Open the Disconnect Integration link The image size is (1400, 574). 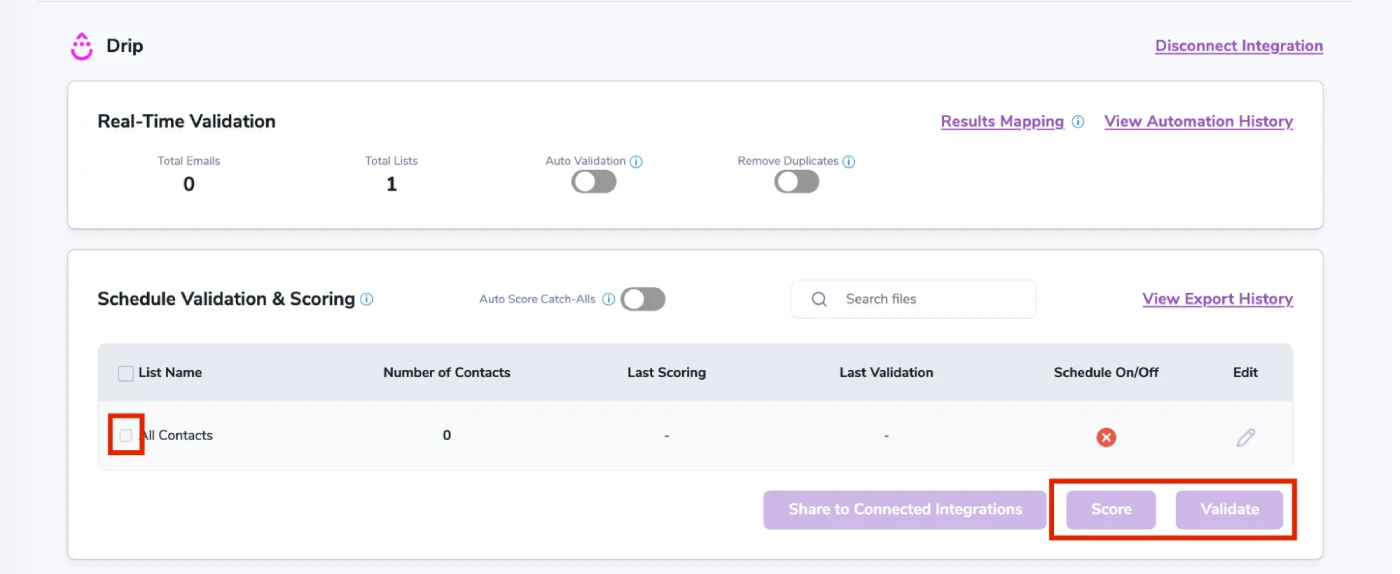coord(1238,46)
